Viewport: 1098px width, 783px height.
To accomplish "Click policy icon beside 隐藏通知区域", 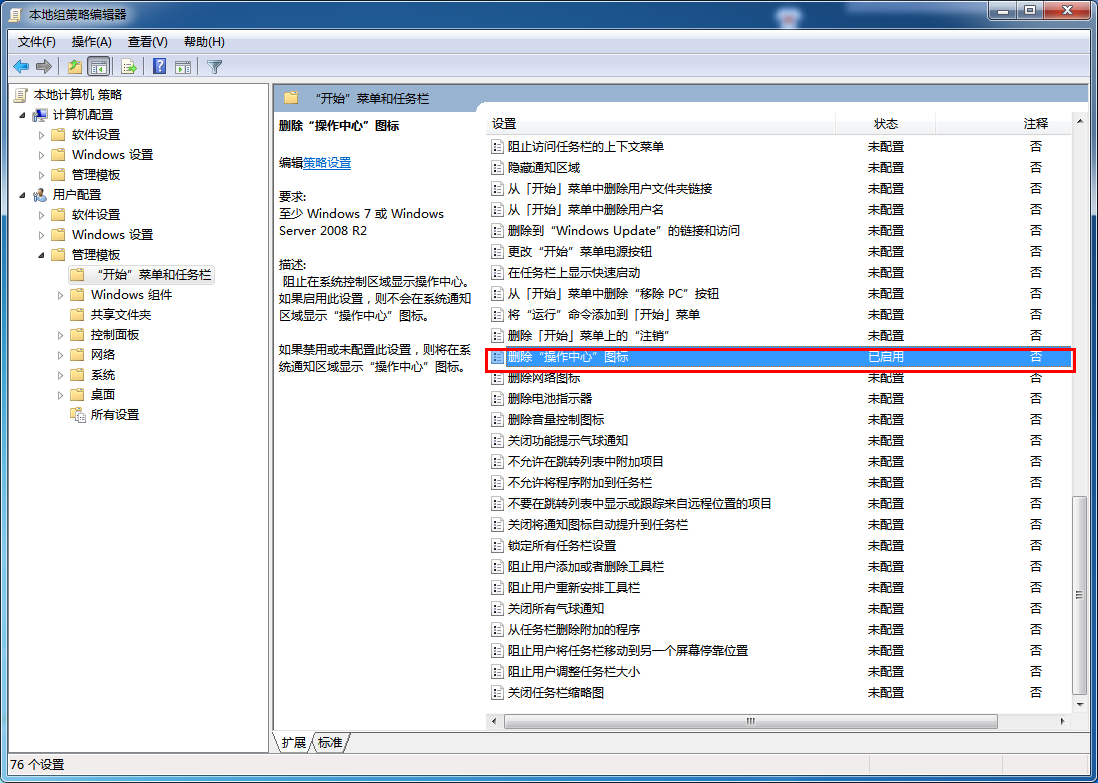I will [497, 167].
